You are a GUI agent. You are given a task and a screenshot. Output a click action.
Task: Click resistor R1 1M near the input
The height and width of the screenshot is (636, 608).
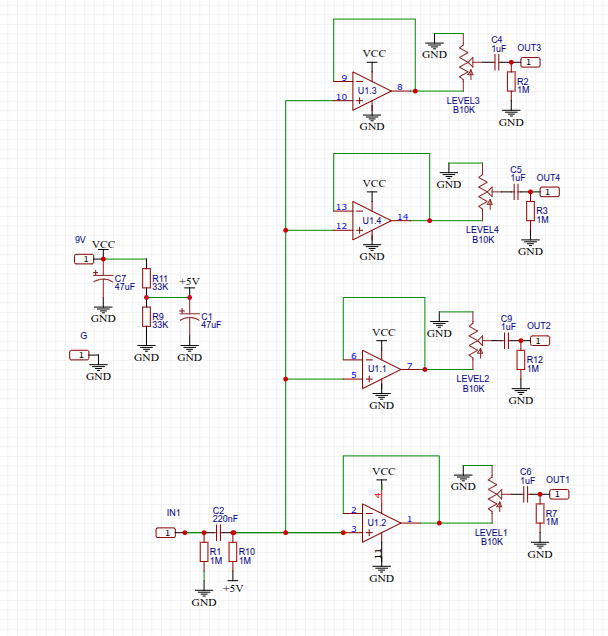(x=203, y=552)
